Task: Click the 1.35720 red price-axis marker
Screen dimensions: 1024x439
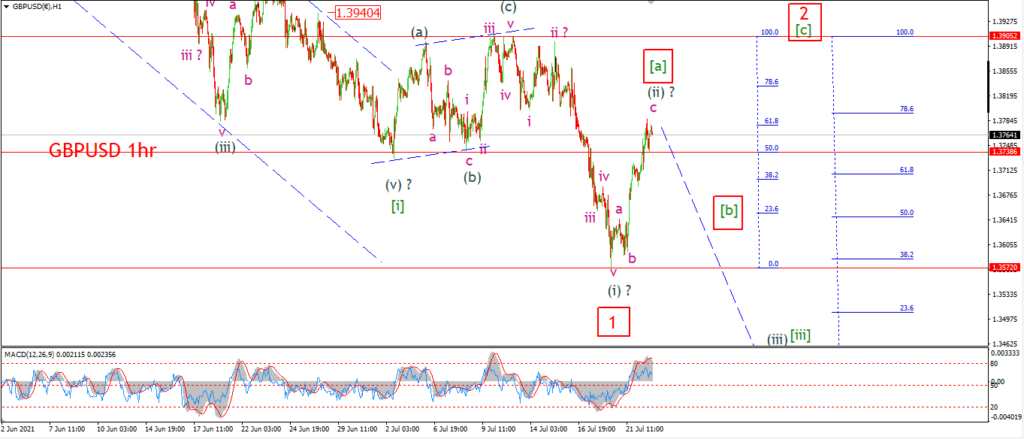Action: tap(1004, 268)
